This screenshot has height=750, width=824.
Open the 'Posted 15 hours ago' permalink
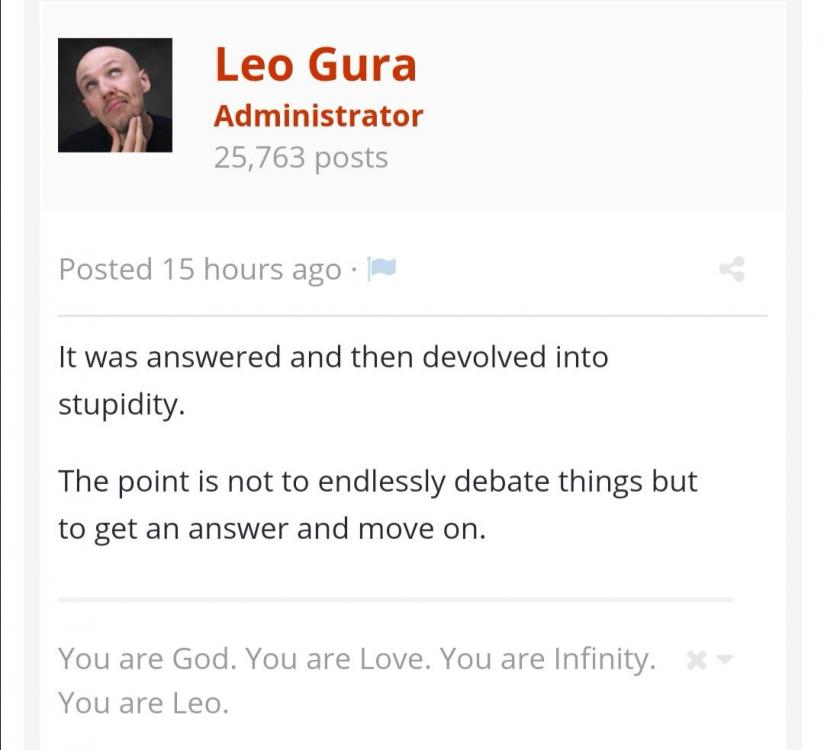(x=200, y=269)
